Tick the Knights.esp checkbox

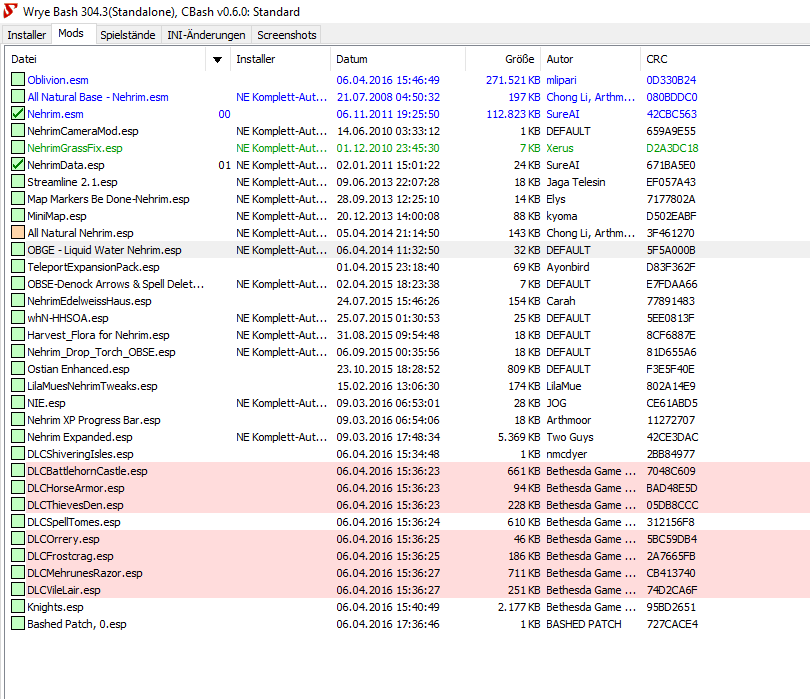17,607
